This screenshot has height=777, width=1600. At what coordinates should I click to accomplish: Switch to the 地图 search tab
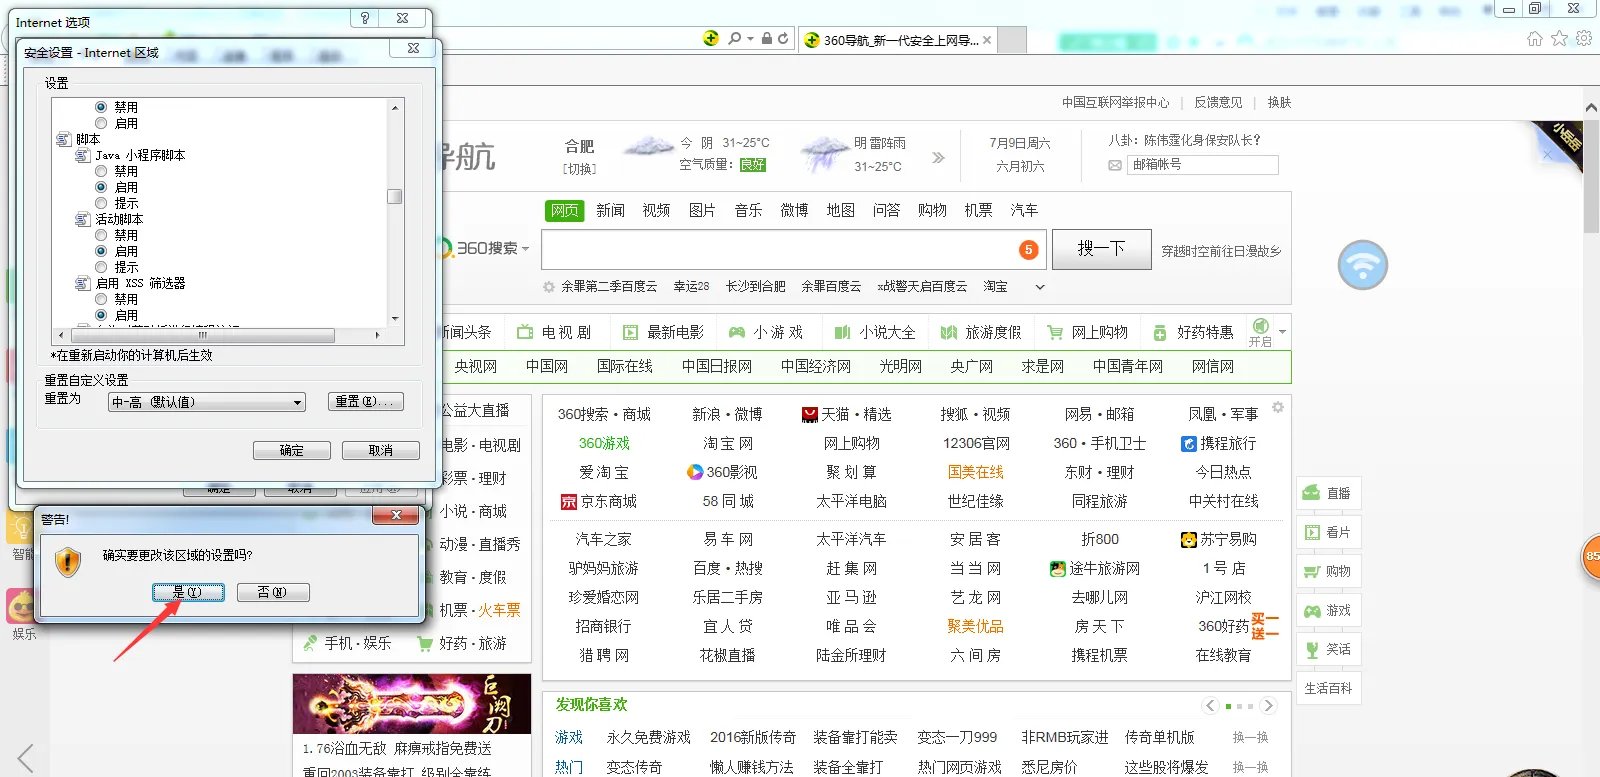(840, 210)
